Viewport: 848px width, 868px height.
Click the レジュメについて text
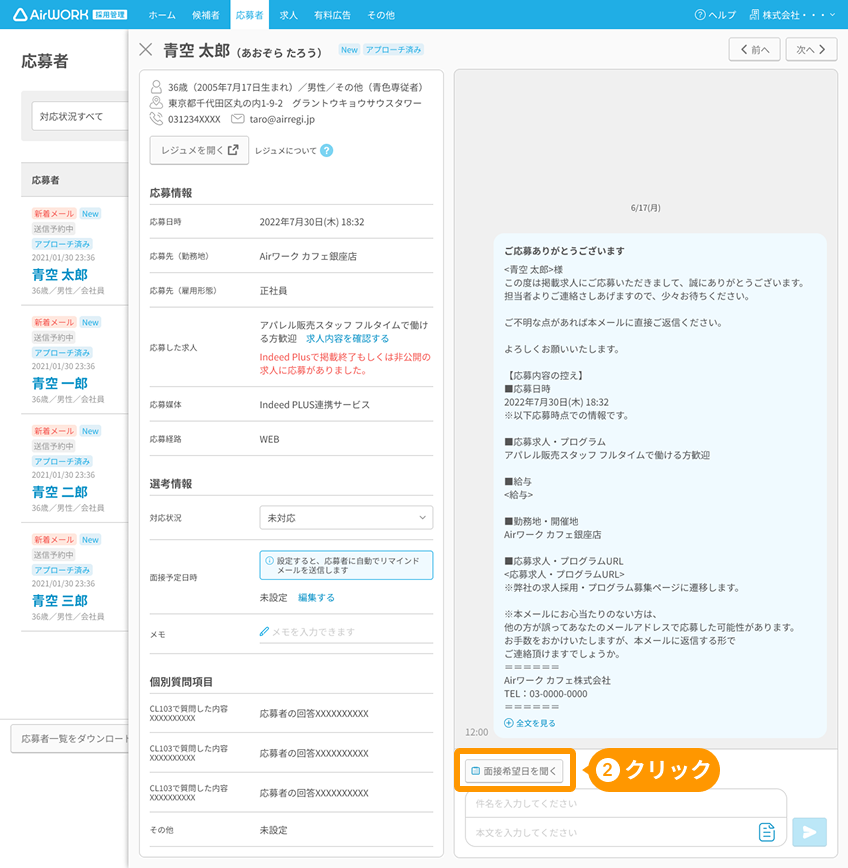(286, 151)
